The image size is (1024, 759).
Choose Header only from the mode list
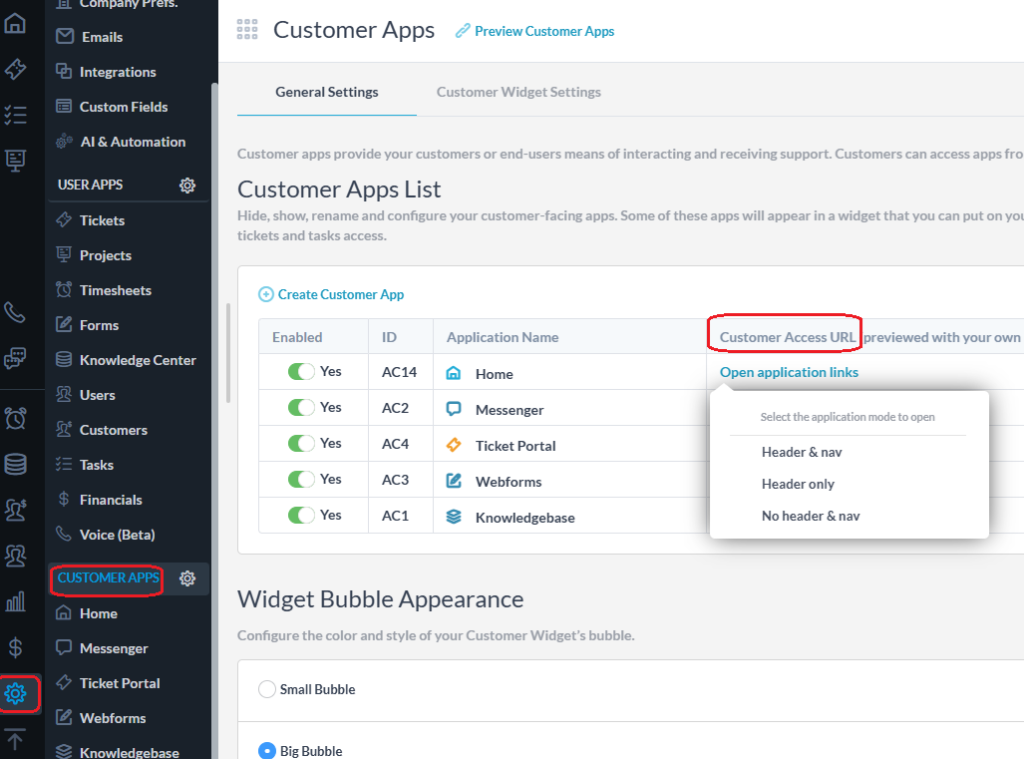pos(797,484)
